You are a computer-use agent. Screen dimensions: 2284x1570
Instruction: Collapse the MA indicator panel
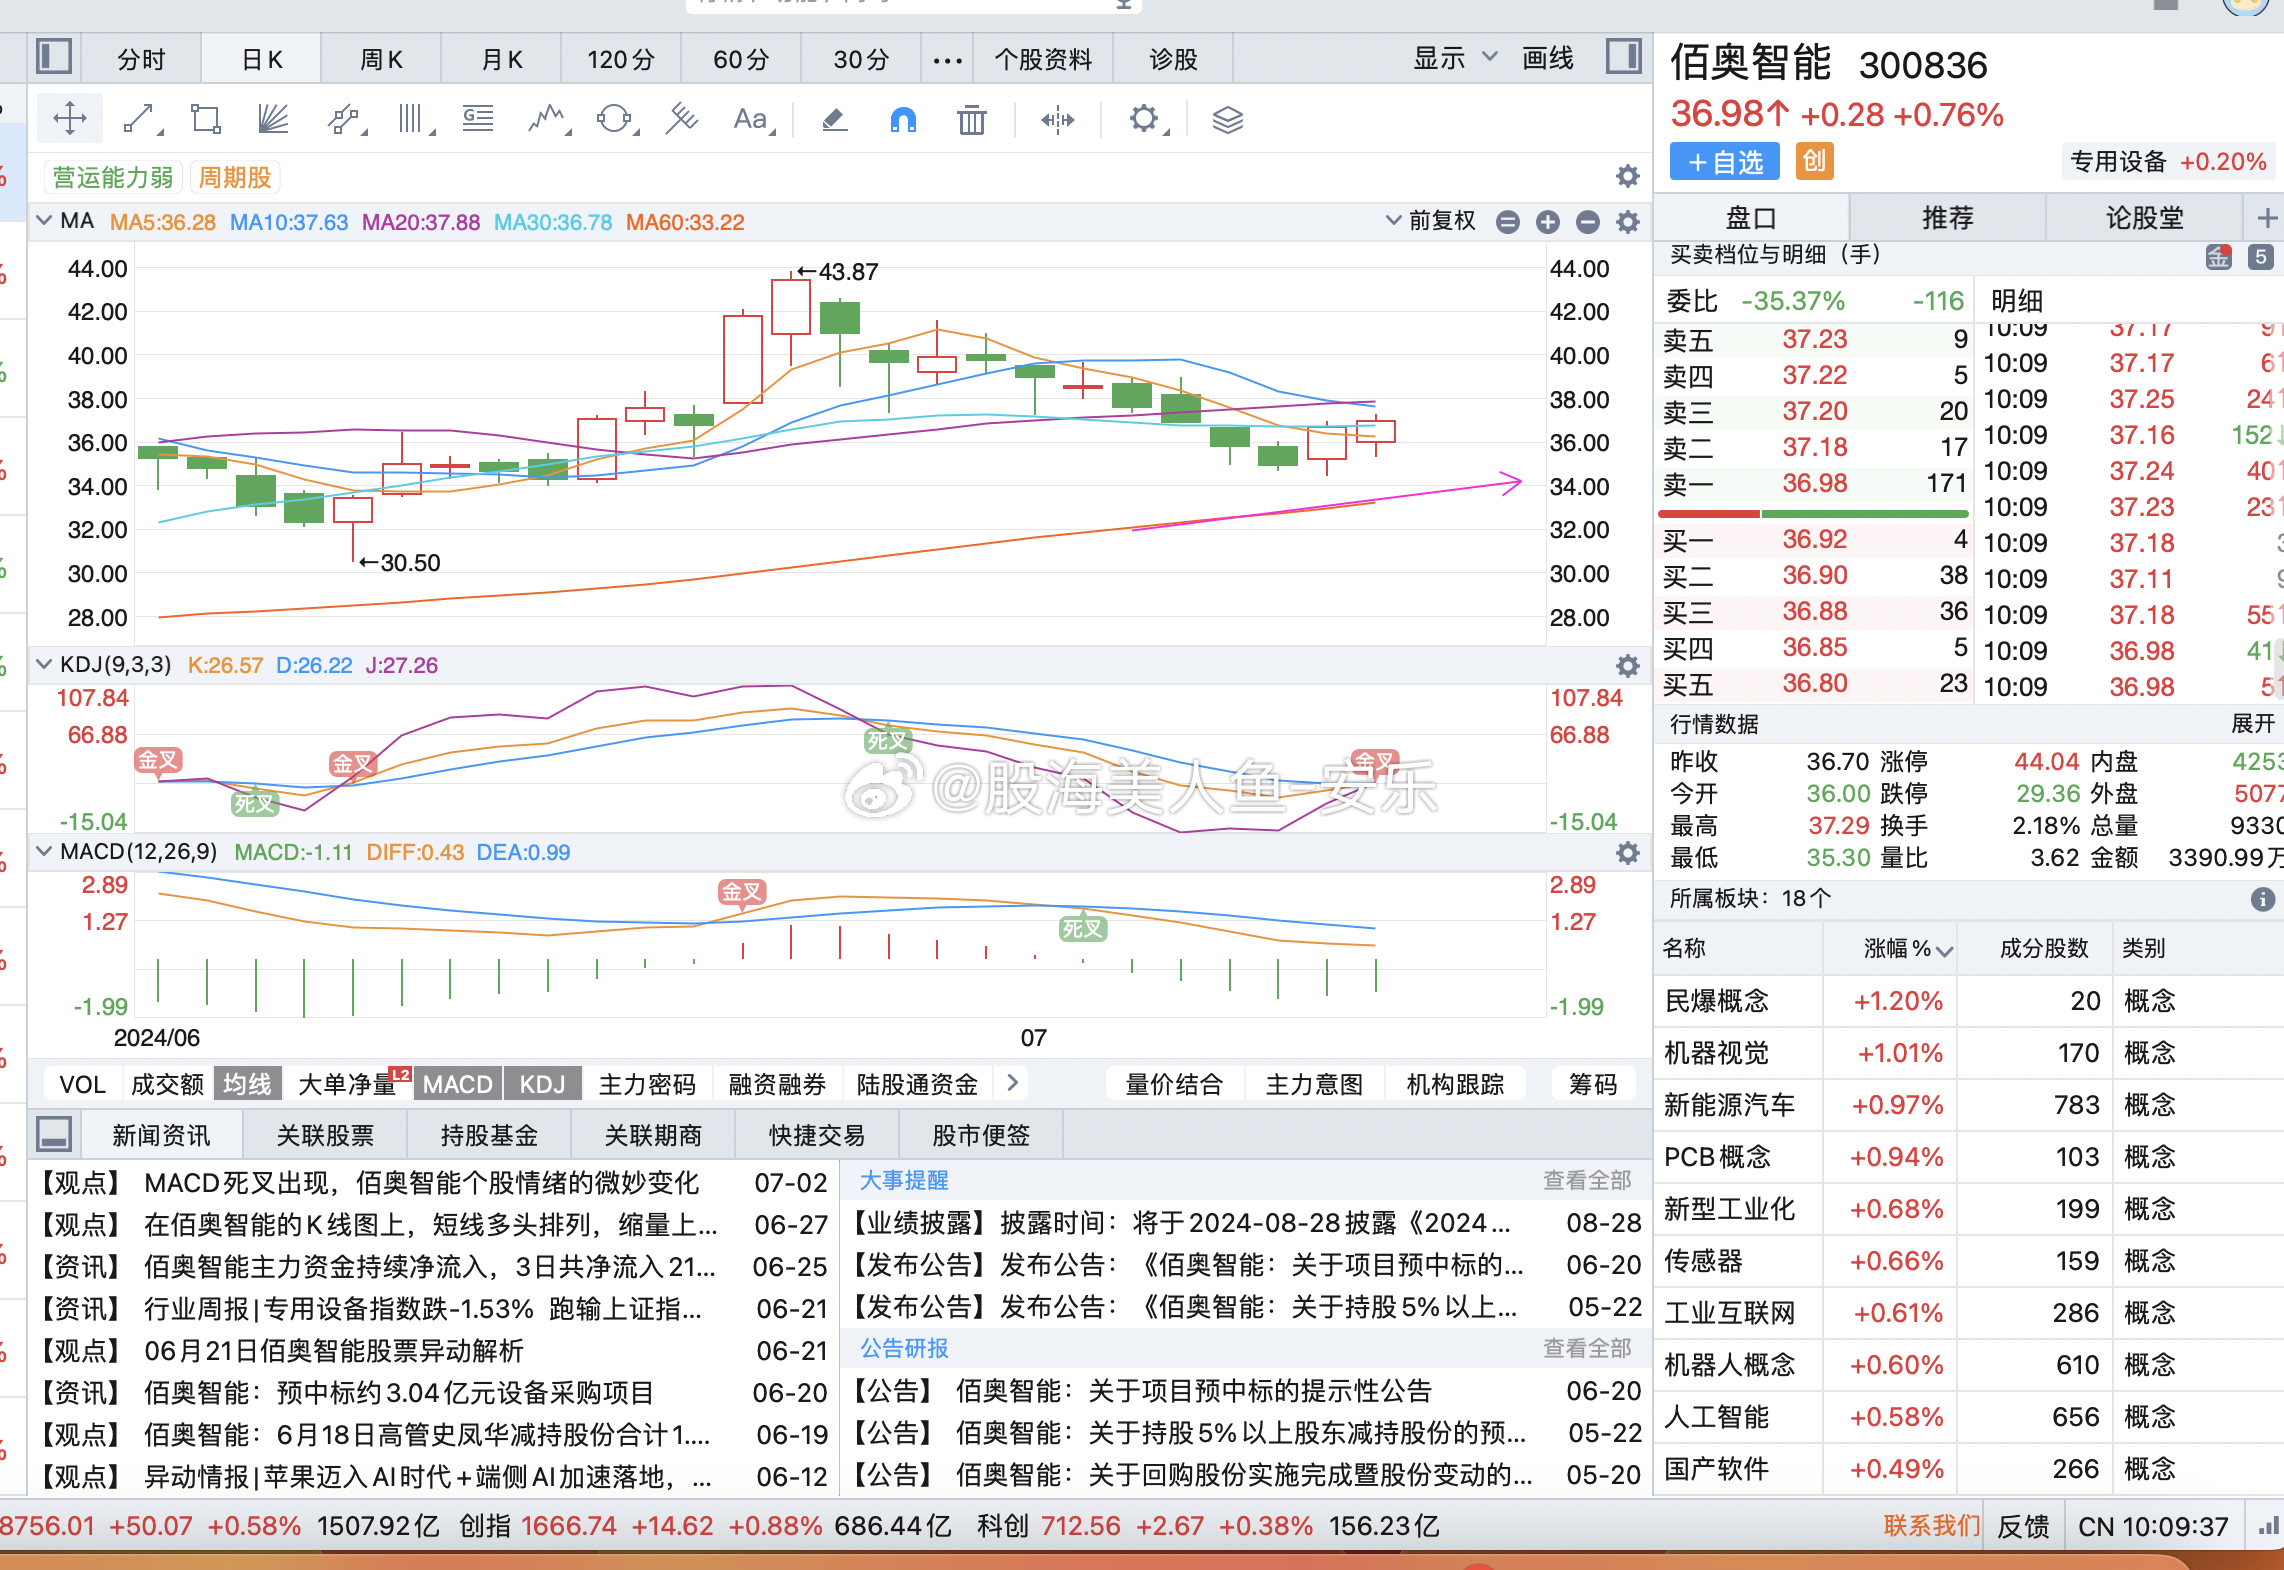pos(44,220)
